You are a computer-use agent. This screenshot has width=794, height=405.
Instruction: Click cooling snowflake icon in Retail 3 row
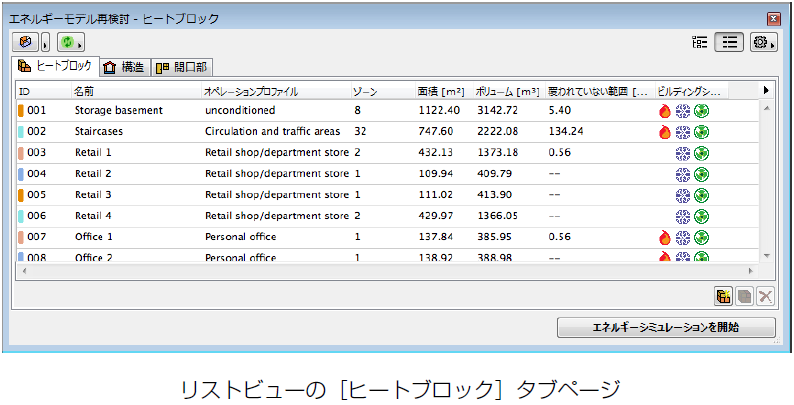click(x=683, y=195)
